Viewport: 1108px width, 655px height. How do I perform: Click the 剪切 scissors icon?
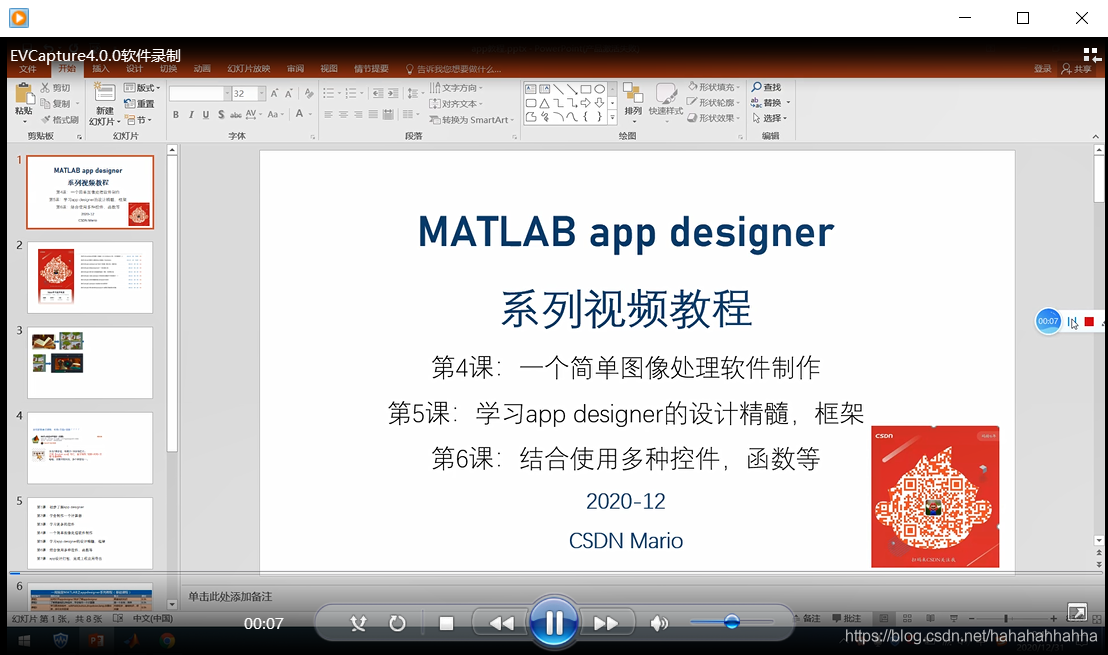pos(45,88)
